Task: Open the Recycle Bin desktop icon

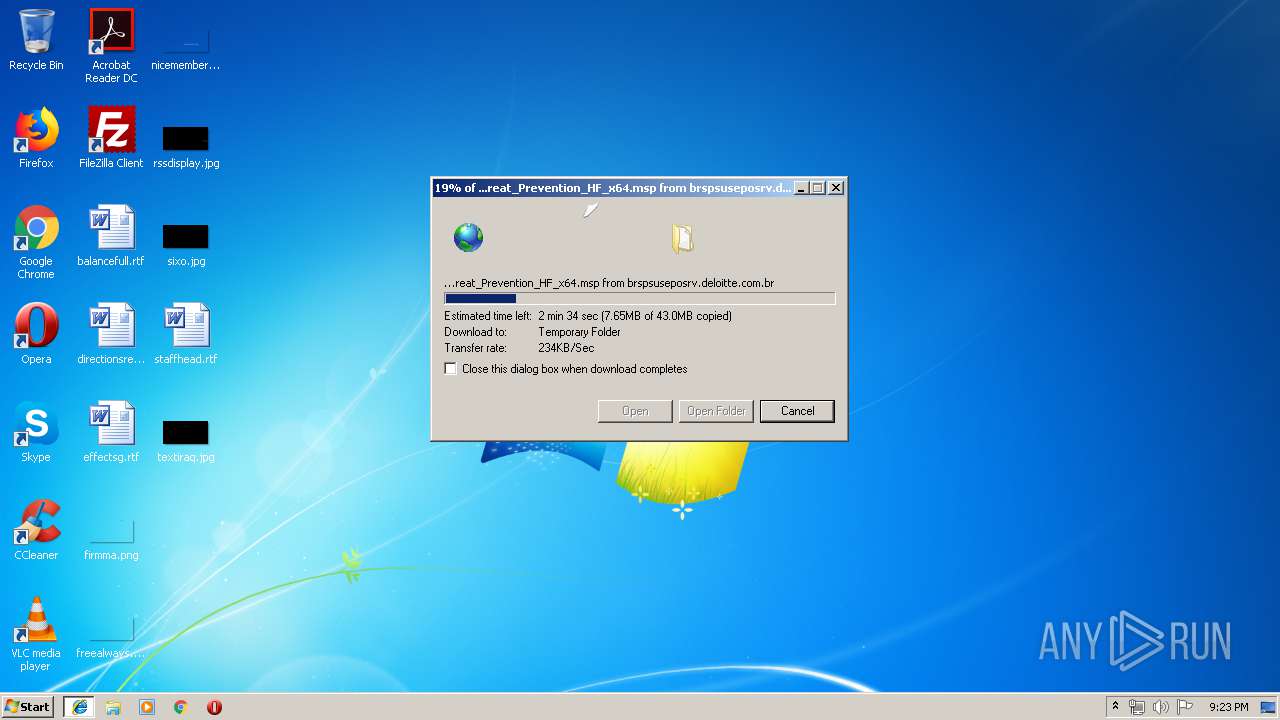Action: [36, 40]
